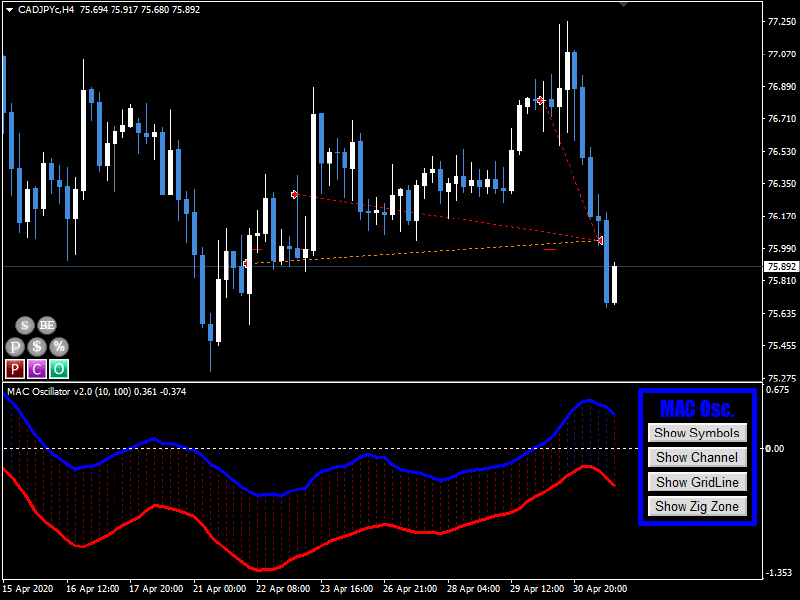Open the CADJPYc,H4 chart dropdown arrow

coord(9,10)
